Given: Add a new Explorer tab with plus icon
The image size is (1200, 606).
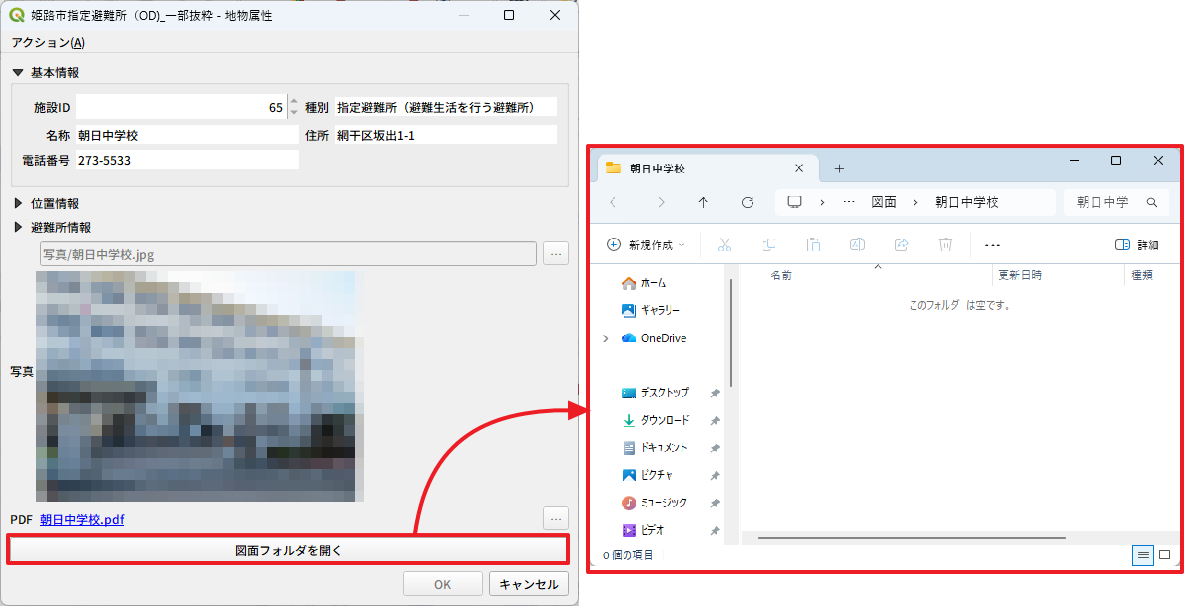Looking at the screenshot, I should coord(839,168).
